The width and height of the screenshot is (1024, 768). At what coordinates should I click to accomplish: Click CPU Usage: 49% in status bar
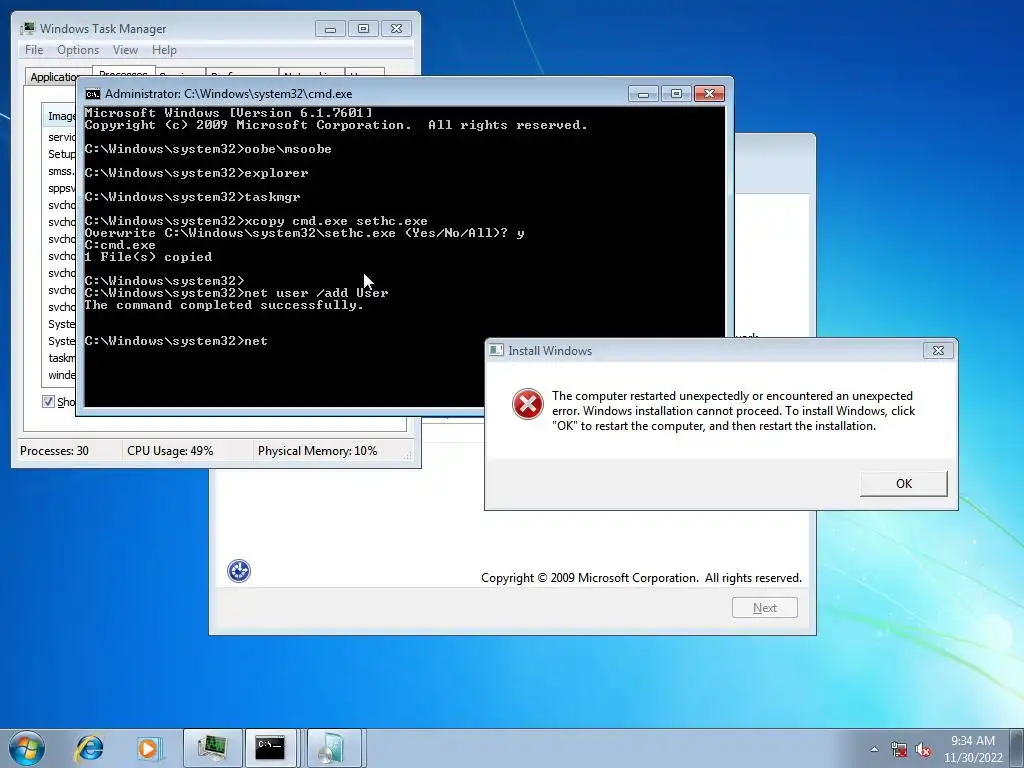coord(170,451)
